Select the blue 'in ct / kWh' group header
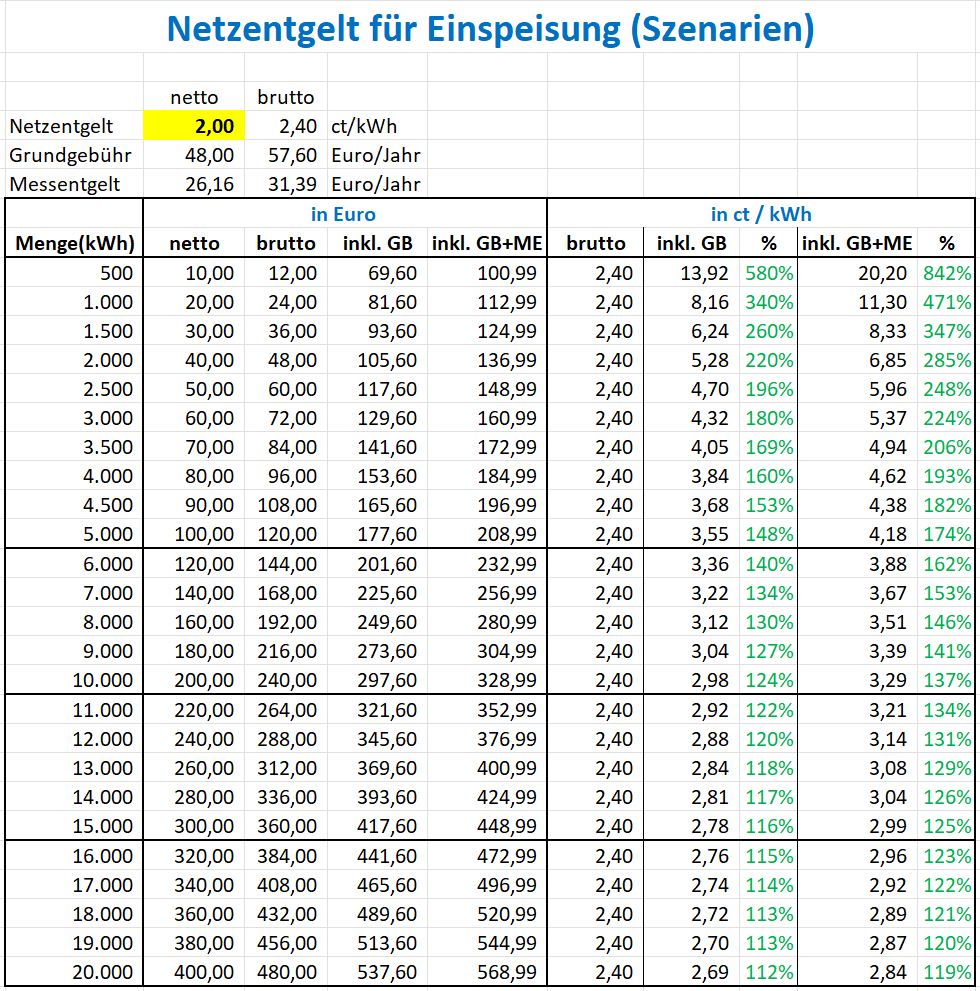This screenshot has height=991, width=980. pyautogui.click(x=761, y=214)
